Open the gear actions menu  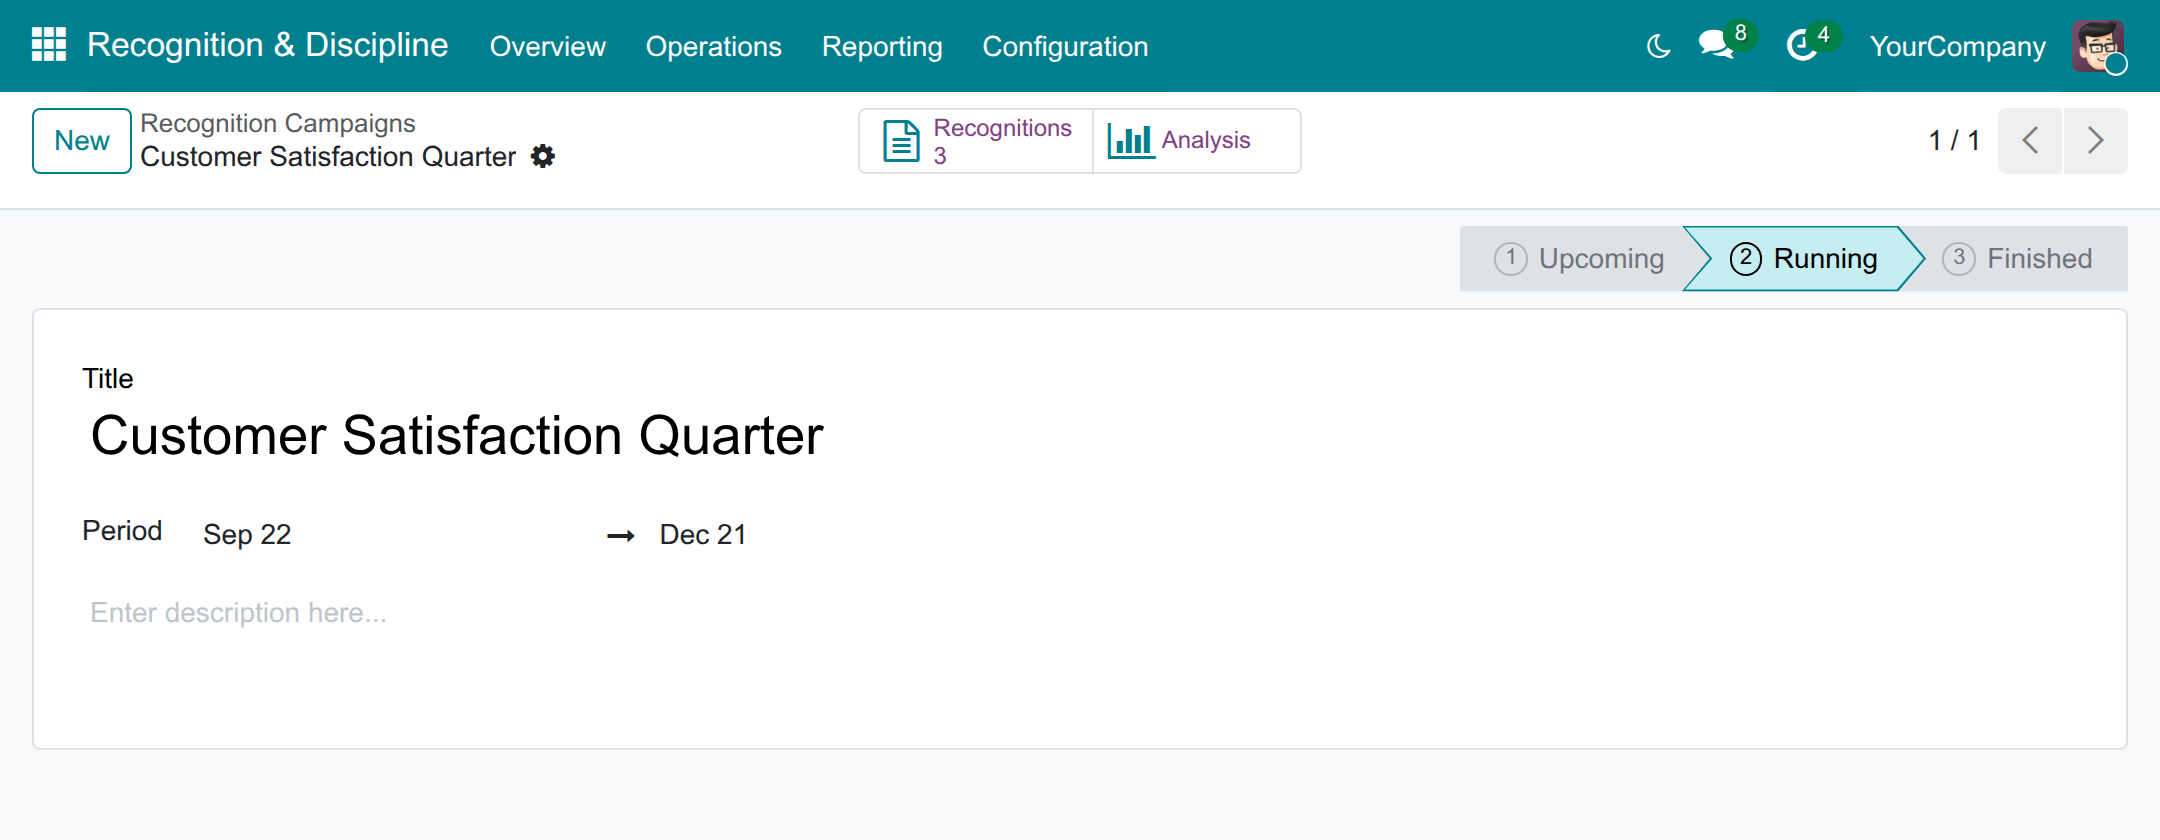pos(543,156)
